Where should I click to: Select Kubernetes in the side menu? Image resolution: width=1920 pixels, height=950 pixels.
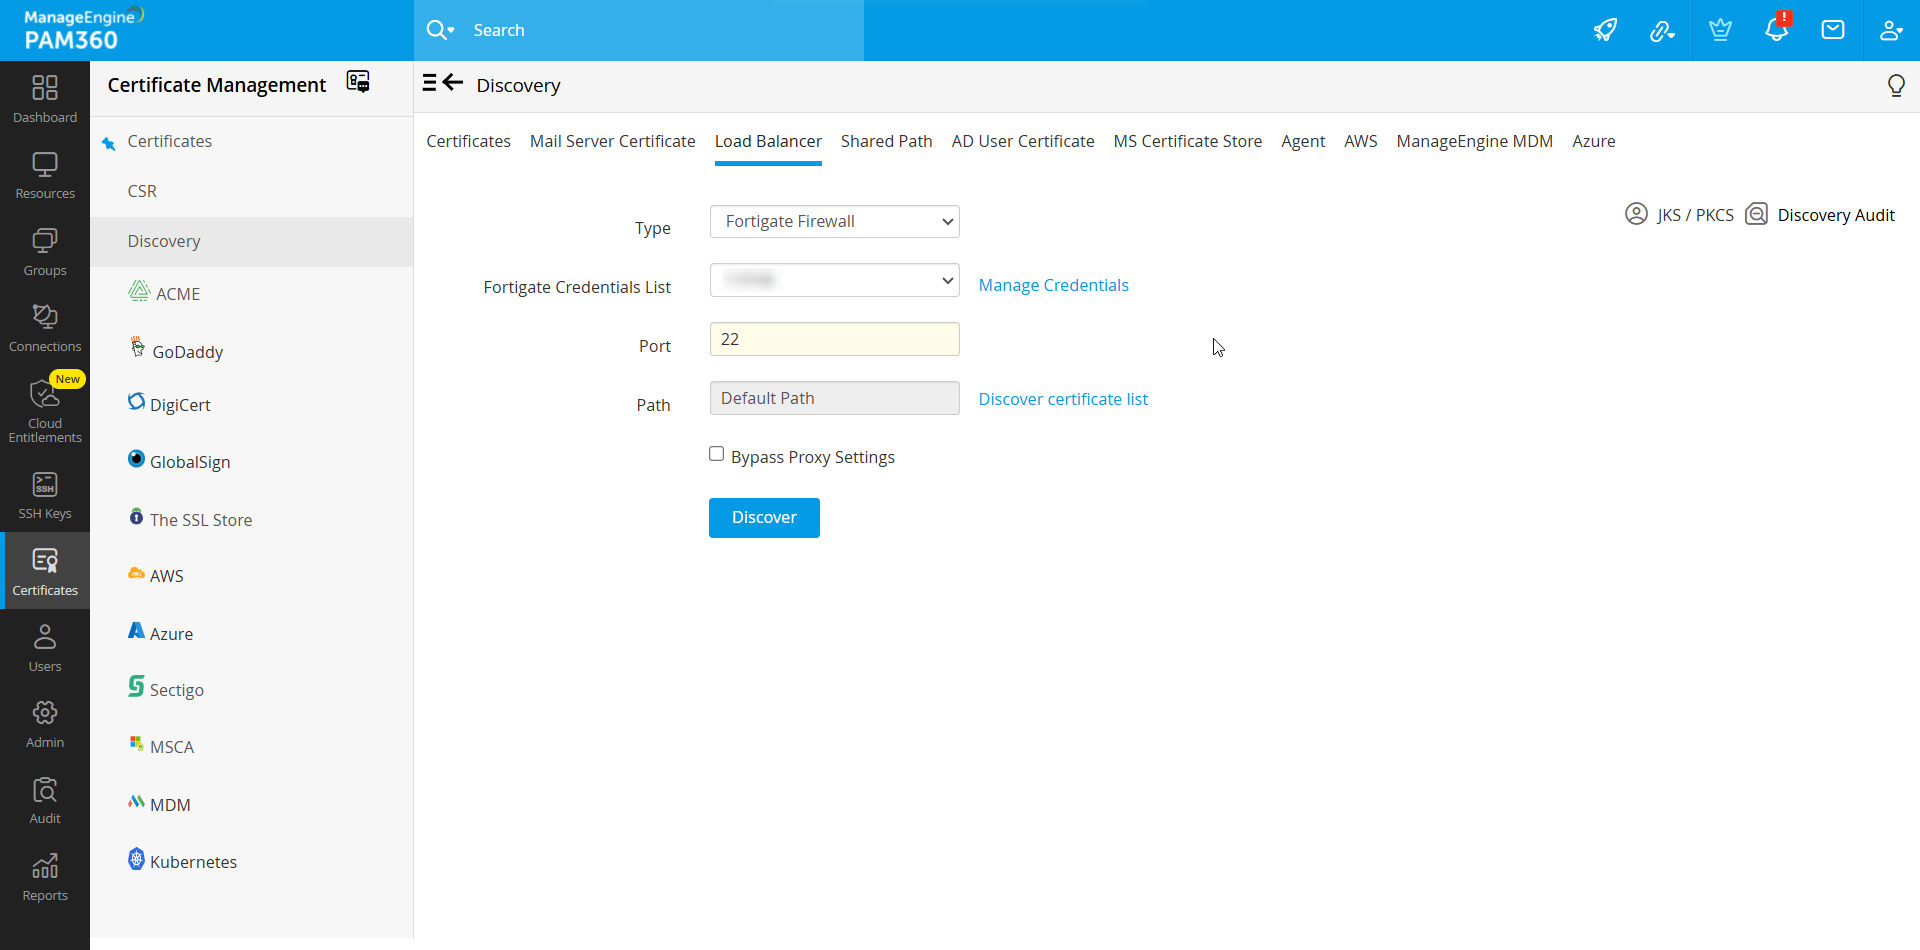coord(193,862)
